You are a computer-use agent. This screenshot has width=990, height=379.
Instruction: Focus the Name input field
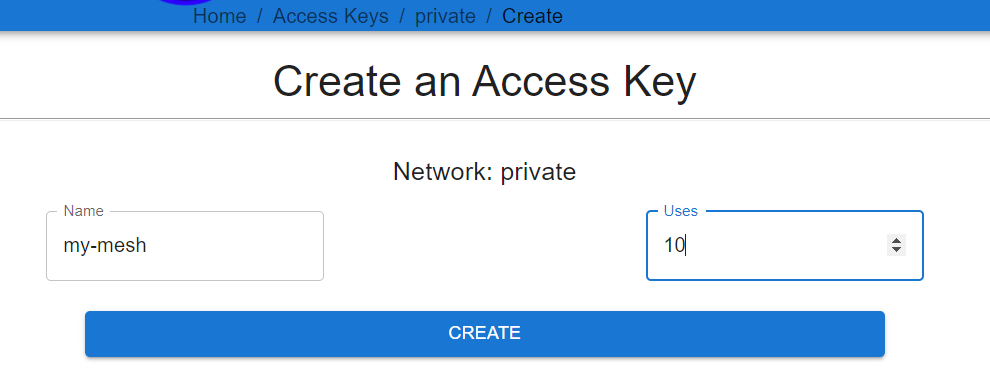click(185, 246)
